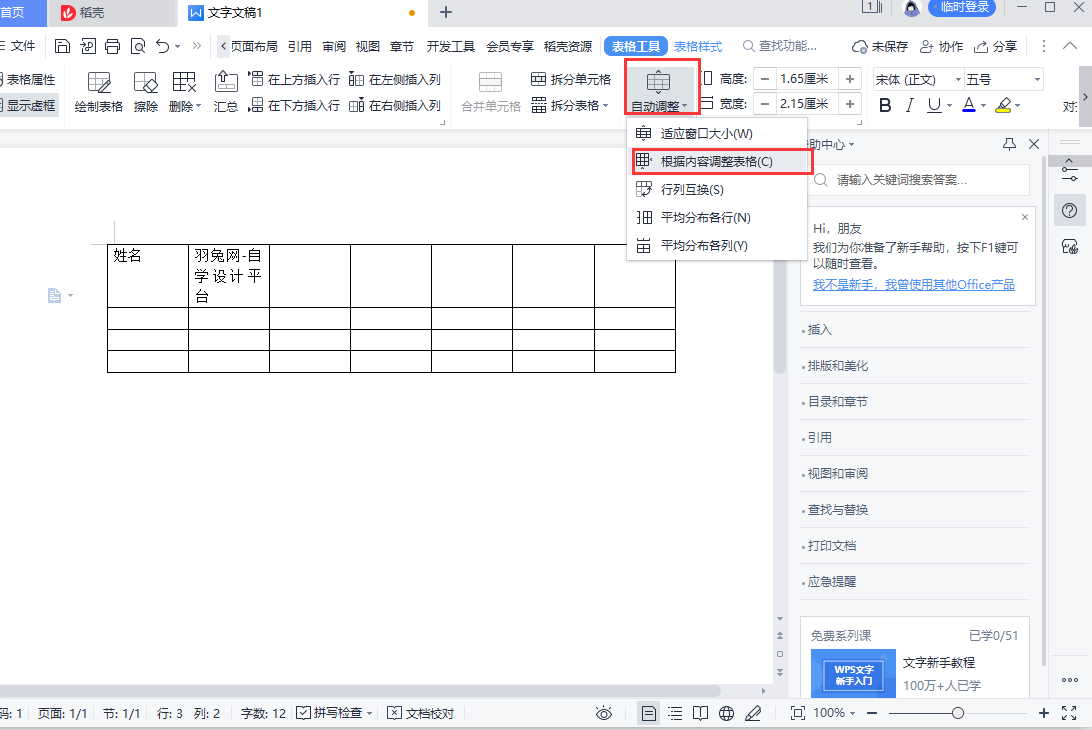
Task: Insert a row below (在下方插入行)
Action: tap(294, 105)
